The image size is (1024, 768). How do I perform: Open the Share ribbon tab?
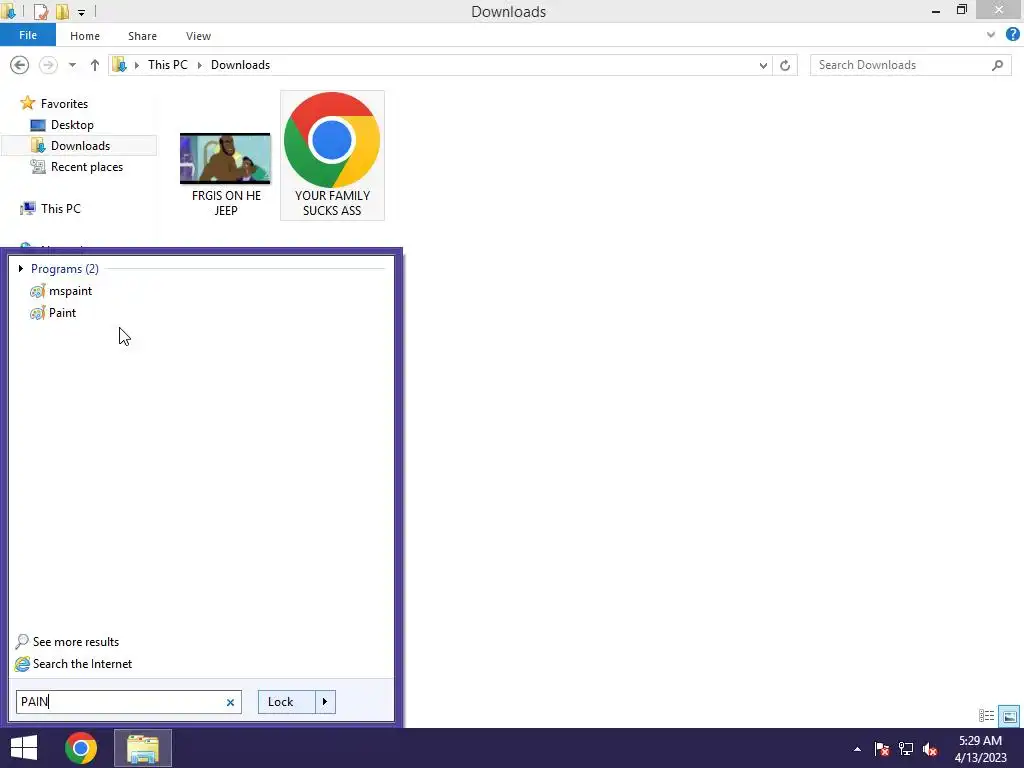pos(142,36)
